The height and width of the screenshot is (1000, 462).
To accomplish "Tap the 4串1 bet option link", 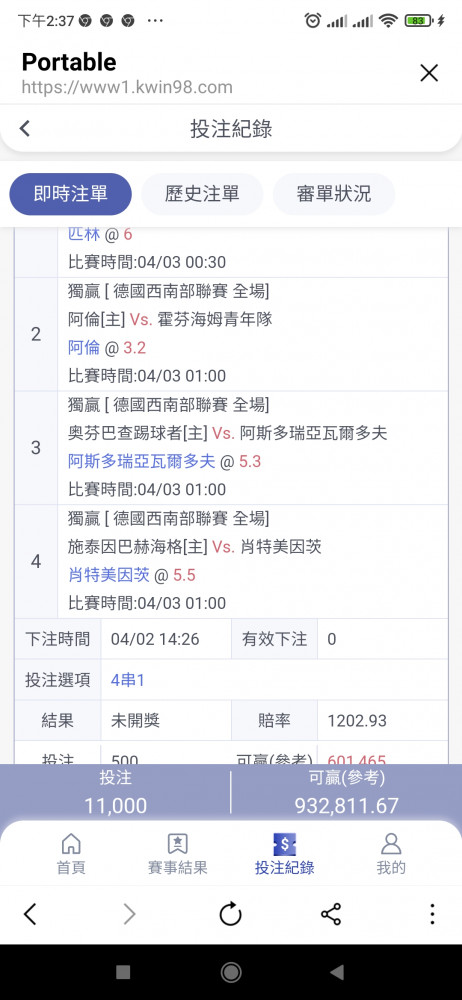I will [128, 680].
